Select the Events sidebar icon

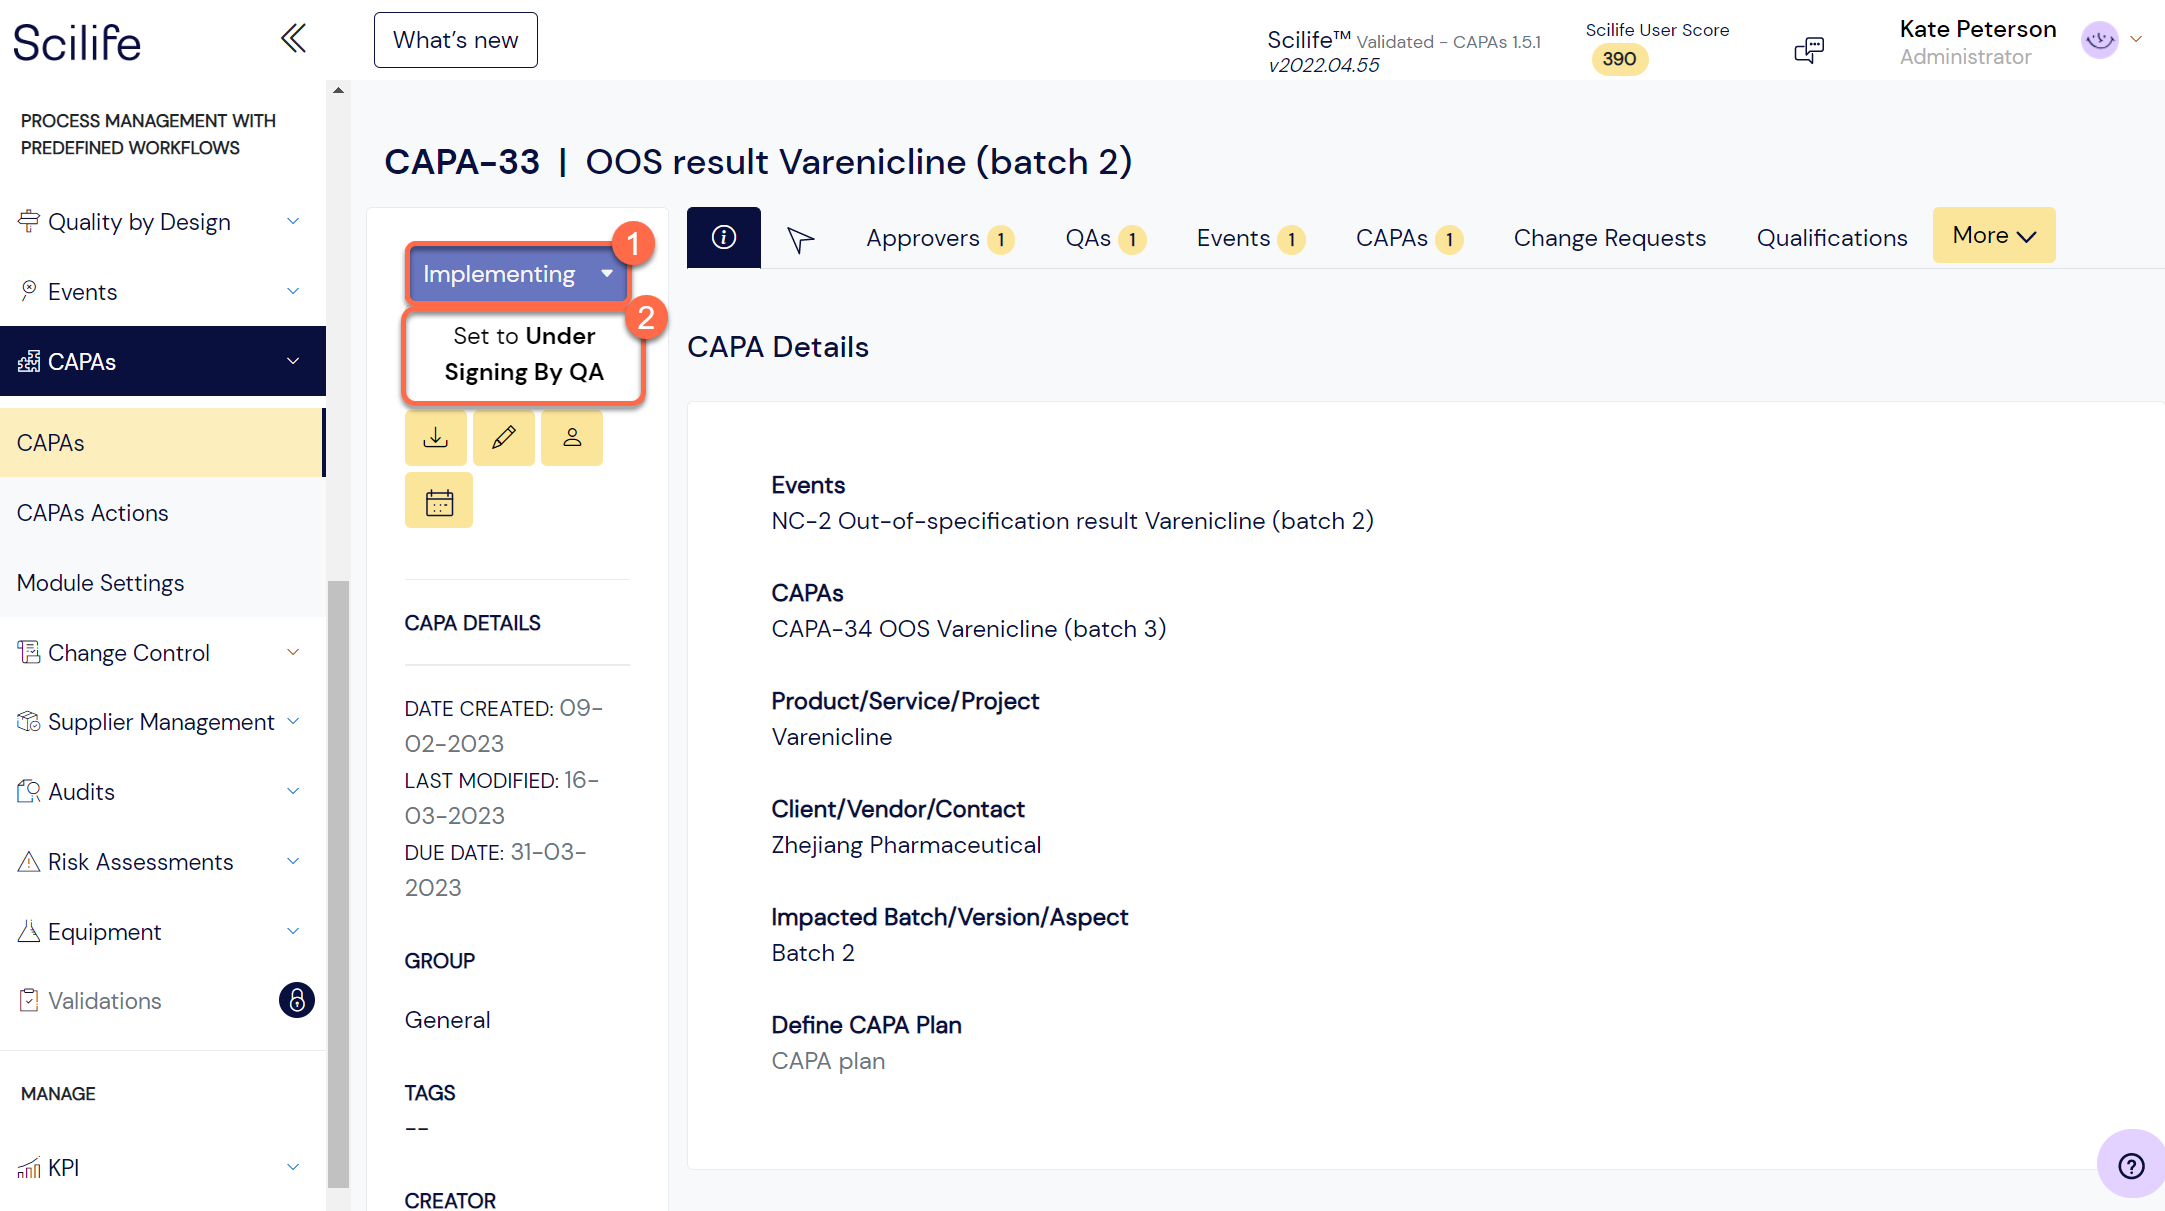pyautogui.click(x=29, y=291)
